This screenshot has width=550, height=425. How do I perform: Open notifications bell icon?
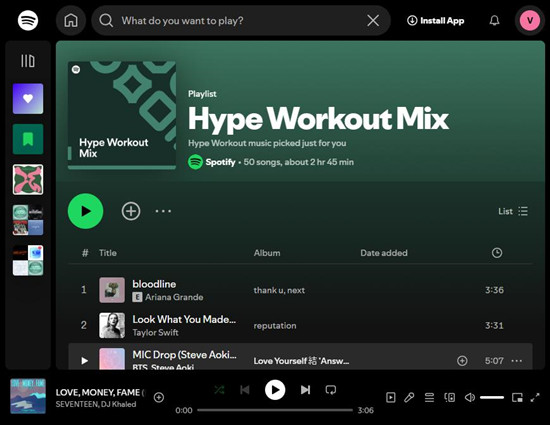494,20
